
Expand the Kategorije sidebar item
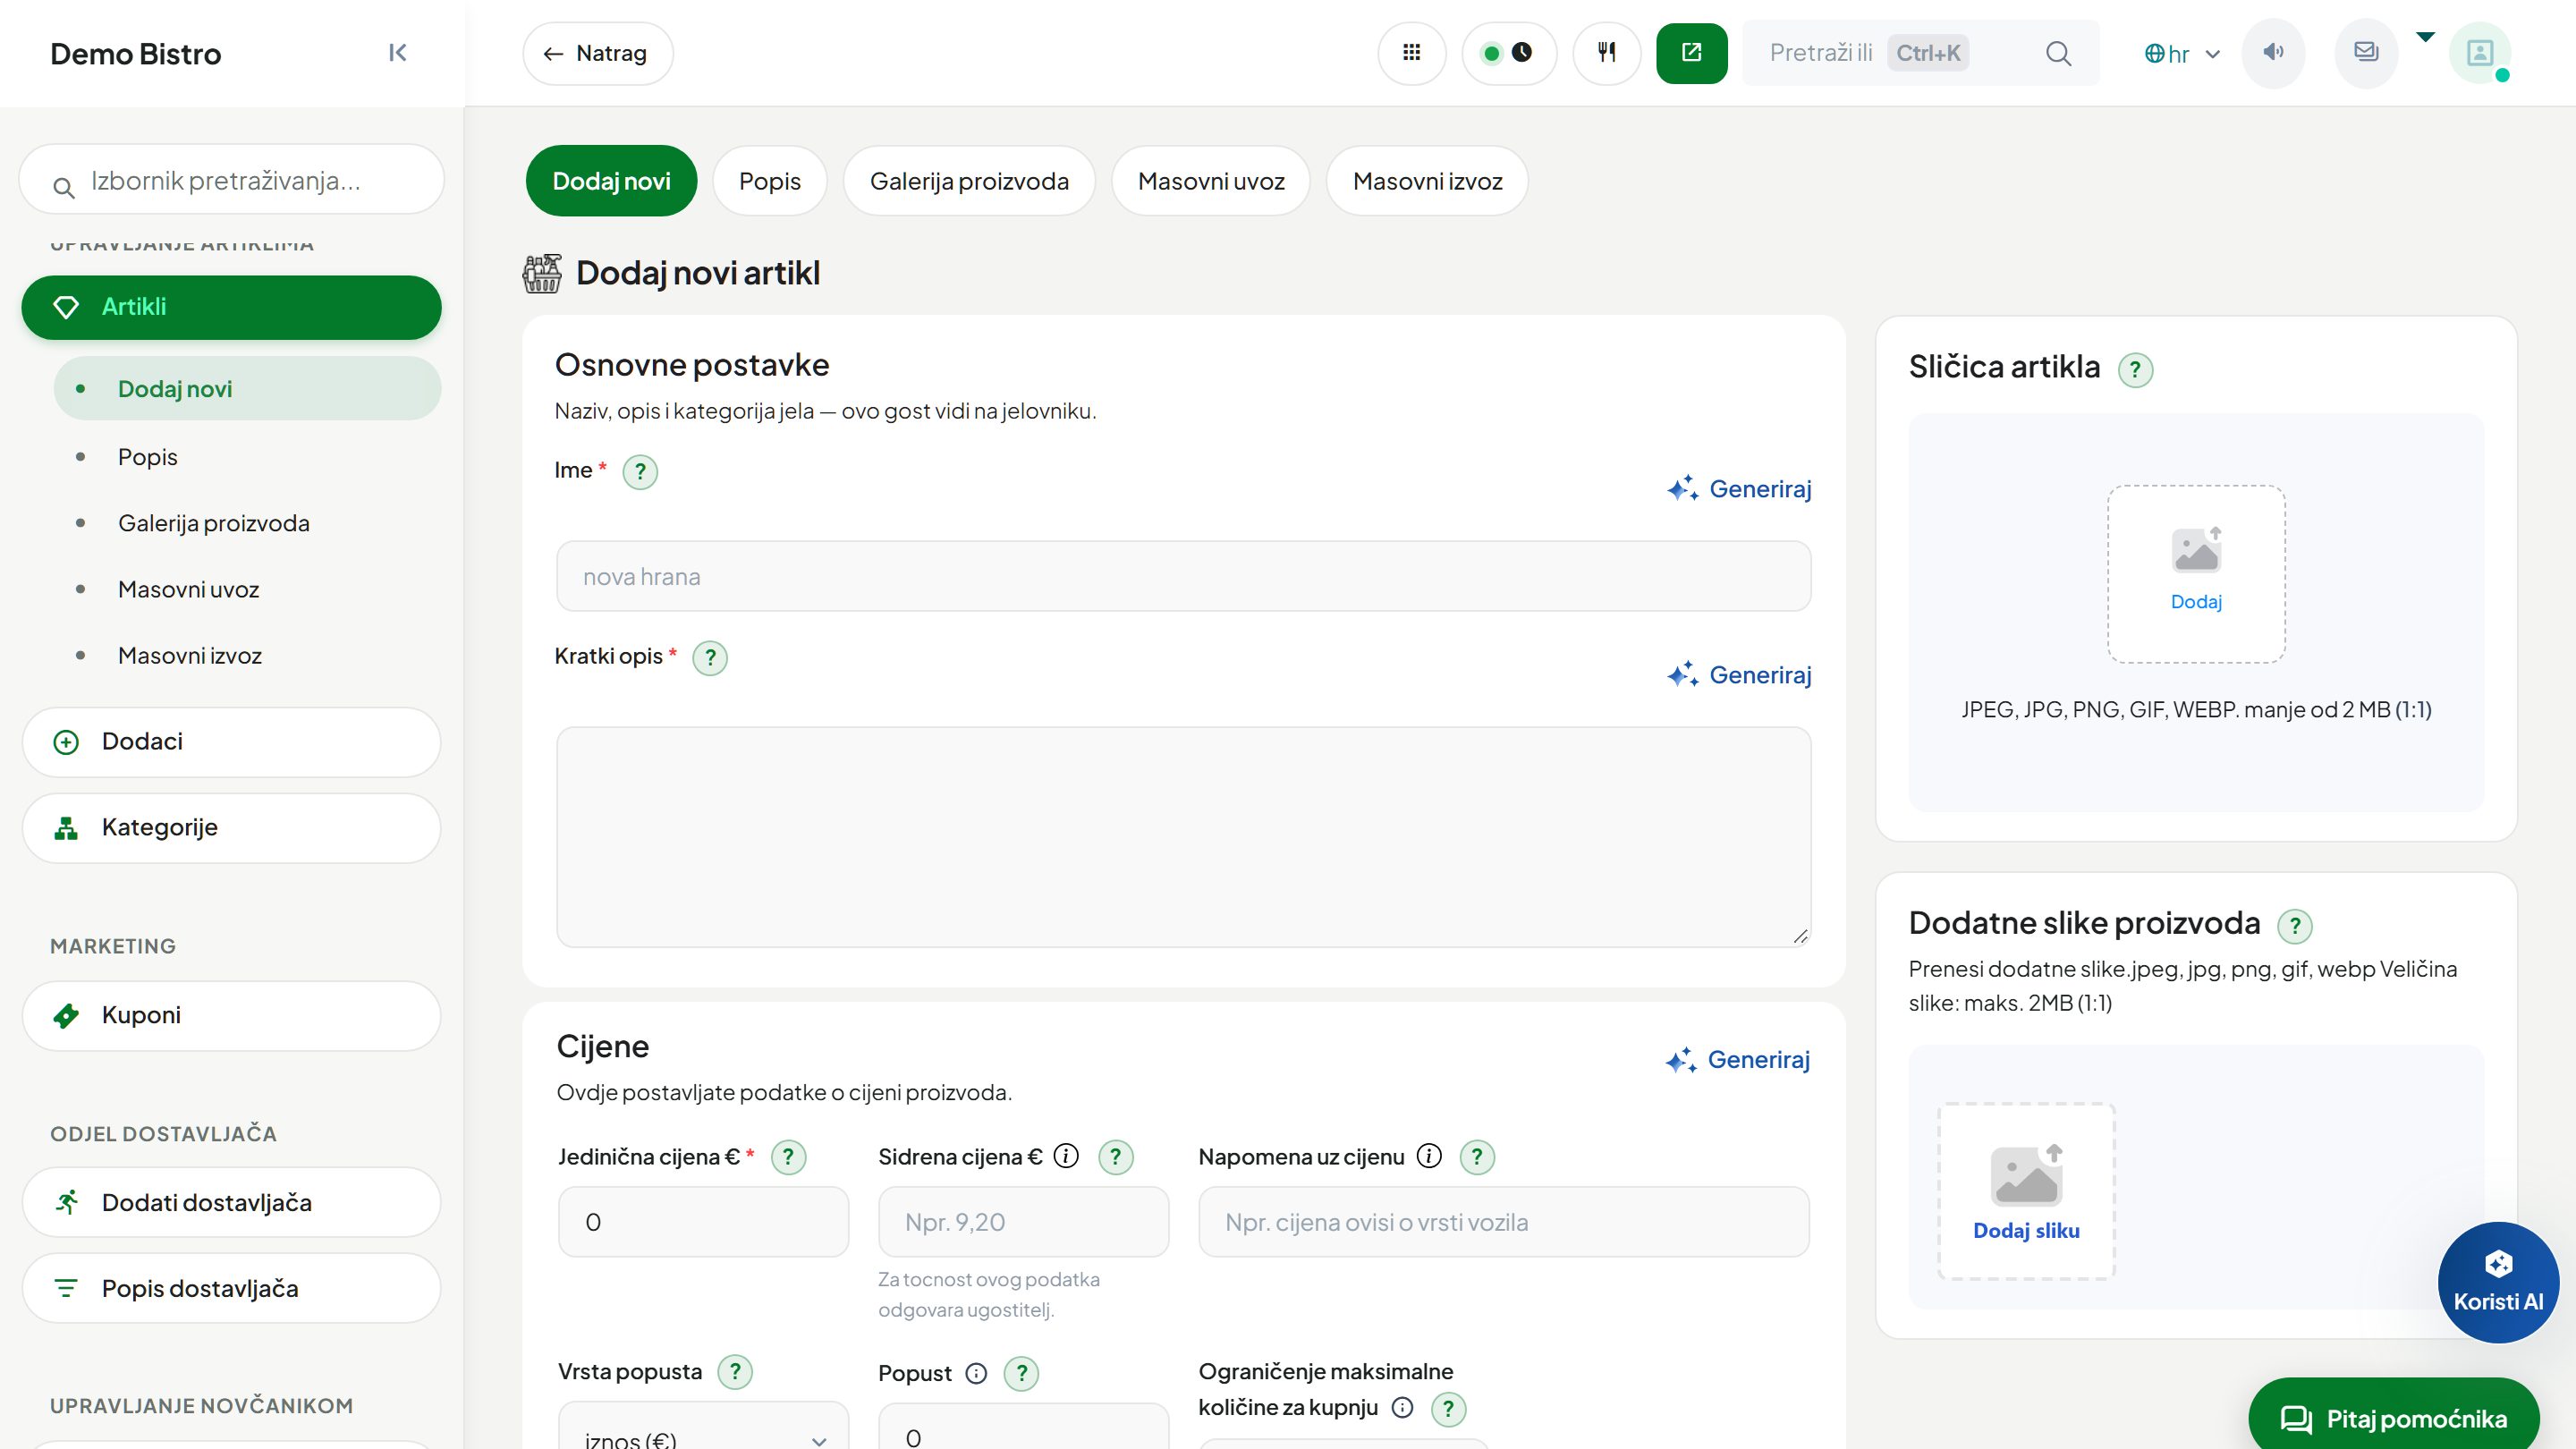[231, 828]
